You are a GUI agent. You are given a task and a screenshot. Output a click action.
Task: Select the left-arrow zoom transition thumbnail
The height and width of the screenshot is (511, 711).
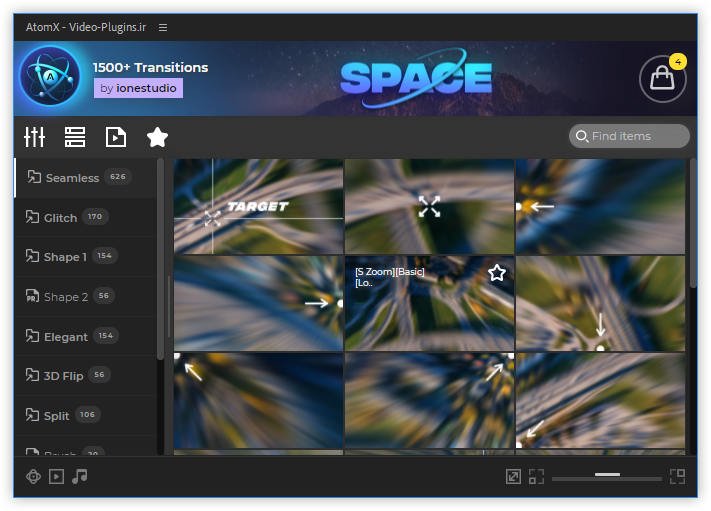tap(600, 206)
